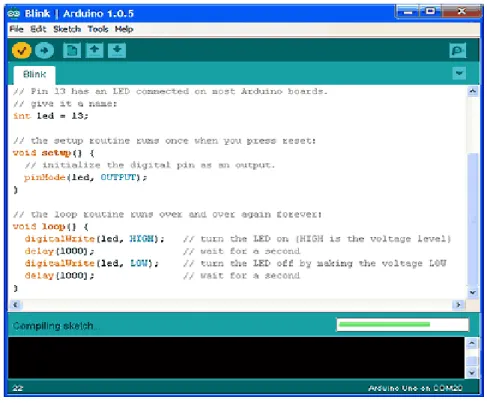Click line number 22 in status bar

[18, 388]
